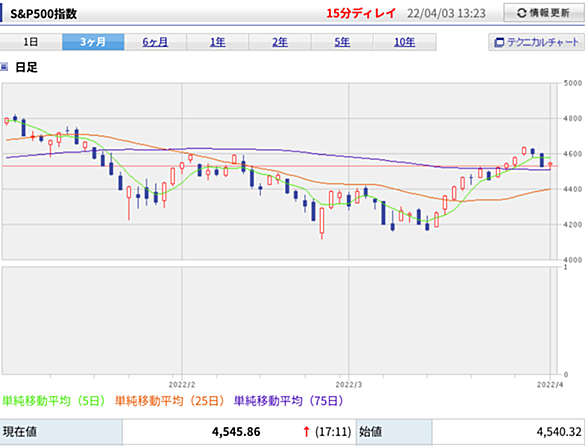Click the 4600 price axis label
This screenshot has height=446, width=586.
tap(573, 154)
